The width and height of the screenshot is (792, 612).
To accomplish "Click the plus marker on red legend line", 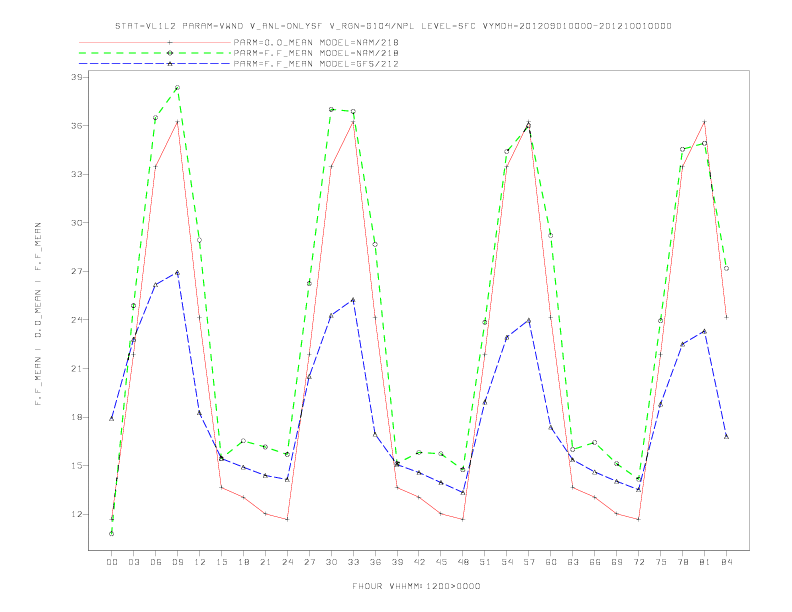I will click(x=170, y=42).
